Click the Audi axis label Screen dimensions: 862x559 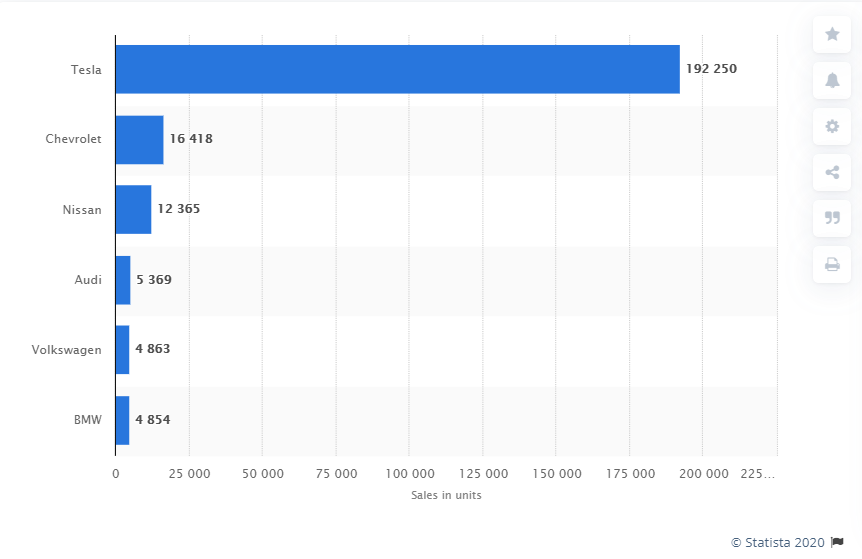[88, 280]
